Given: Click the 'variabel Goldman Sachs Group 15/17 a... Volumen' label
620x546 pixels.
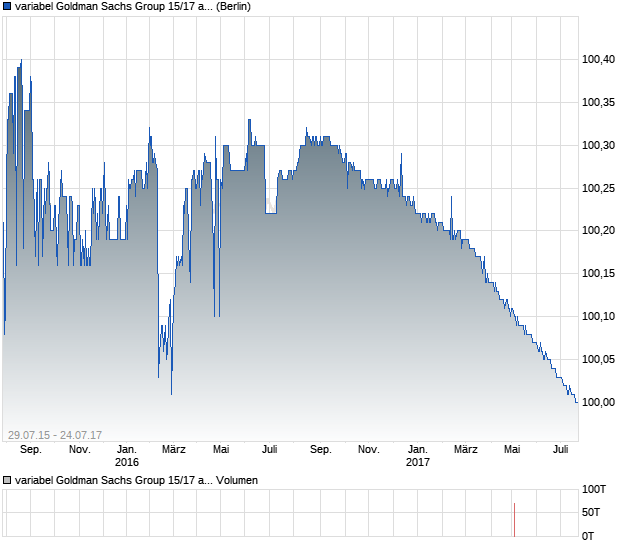Looking at the screenshot, I should pyautogui.click(x=136, y=480).
